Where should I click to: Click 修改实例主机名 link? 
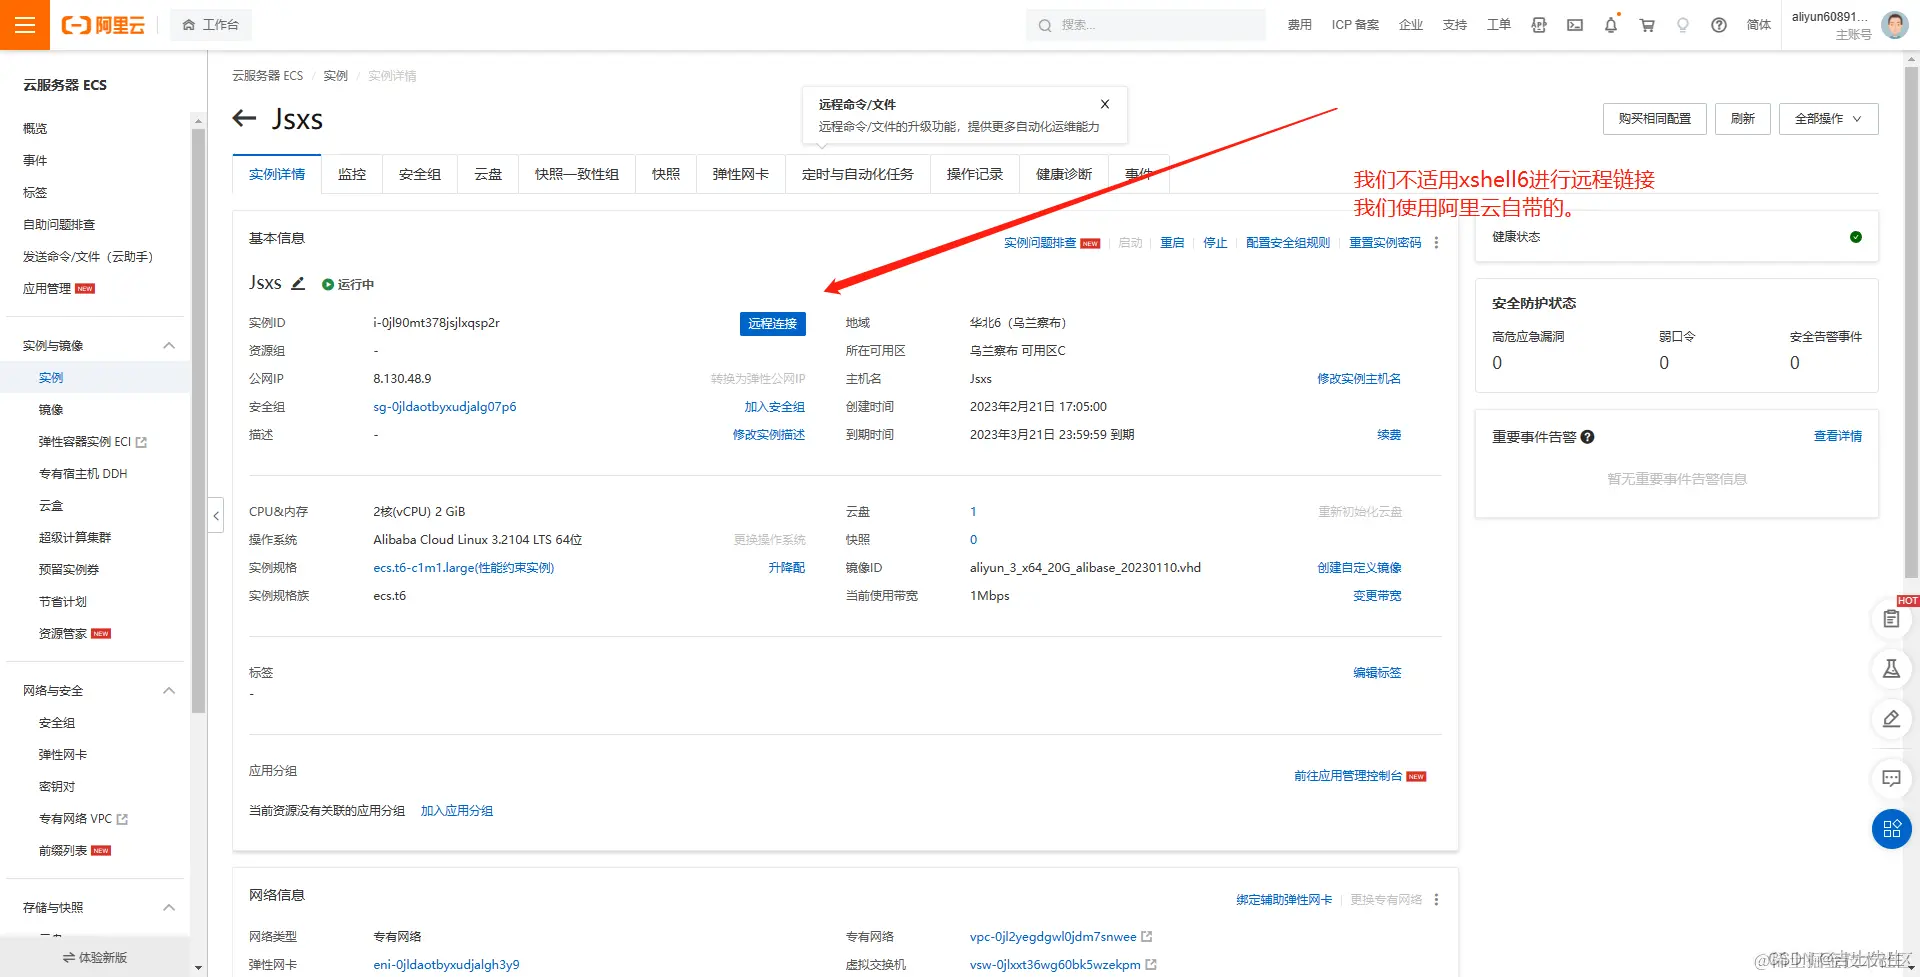[x=1359, y=379]
